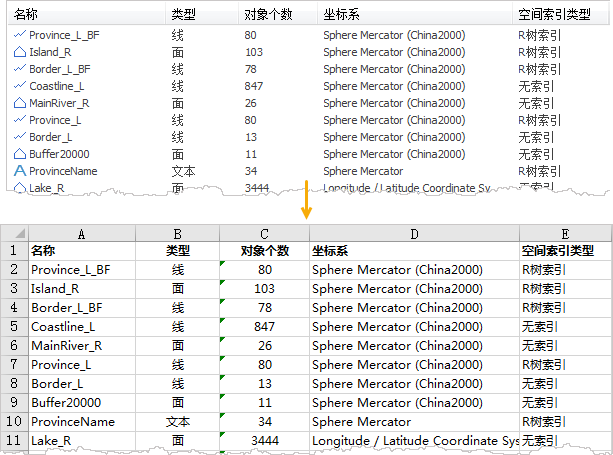Click the select-all corner of the spreadsheet
The width and height of the screenshot is (613, 455).
13,233
